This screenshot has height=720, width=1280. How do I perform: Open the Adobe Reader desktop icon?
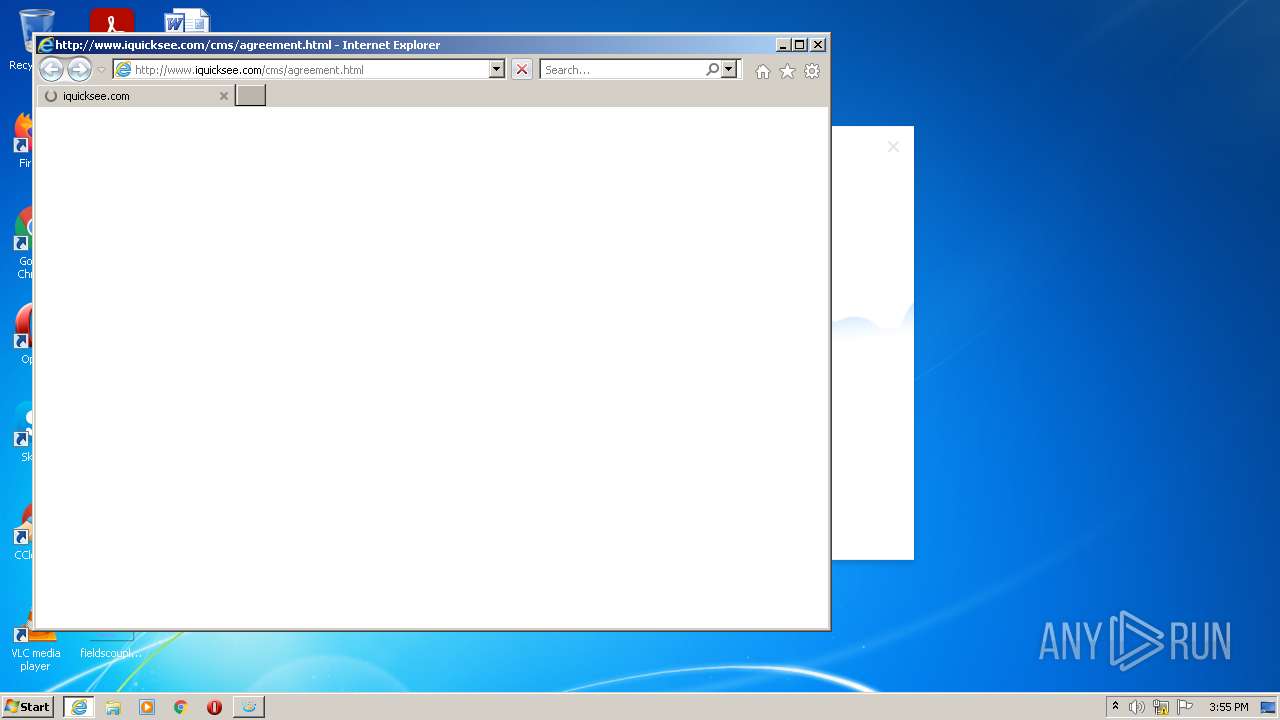coord(111,21)
